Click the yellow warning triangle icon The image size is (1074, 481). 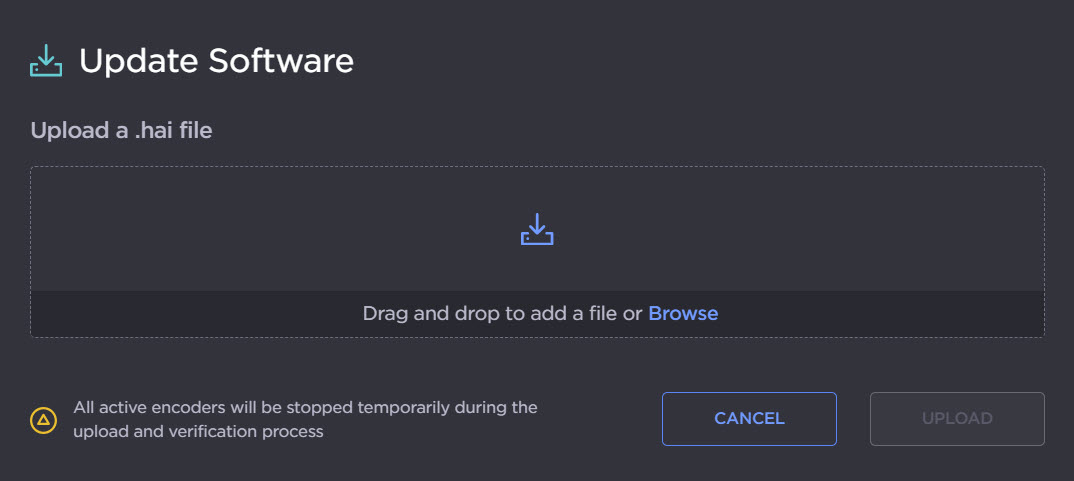pos(43,419)
